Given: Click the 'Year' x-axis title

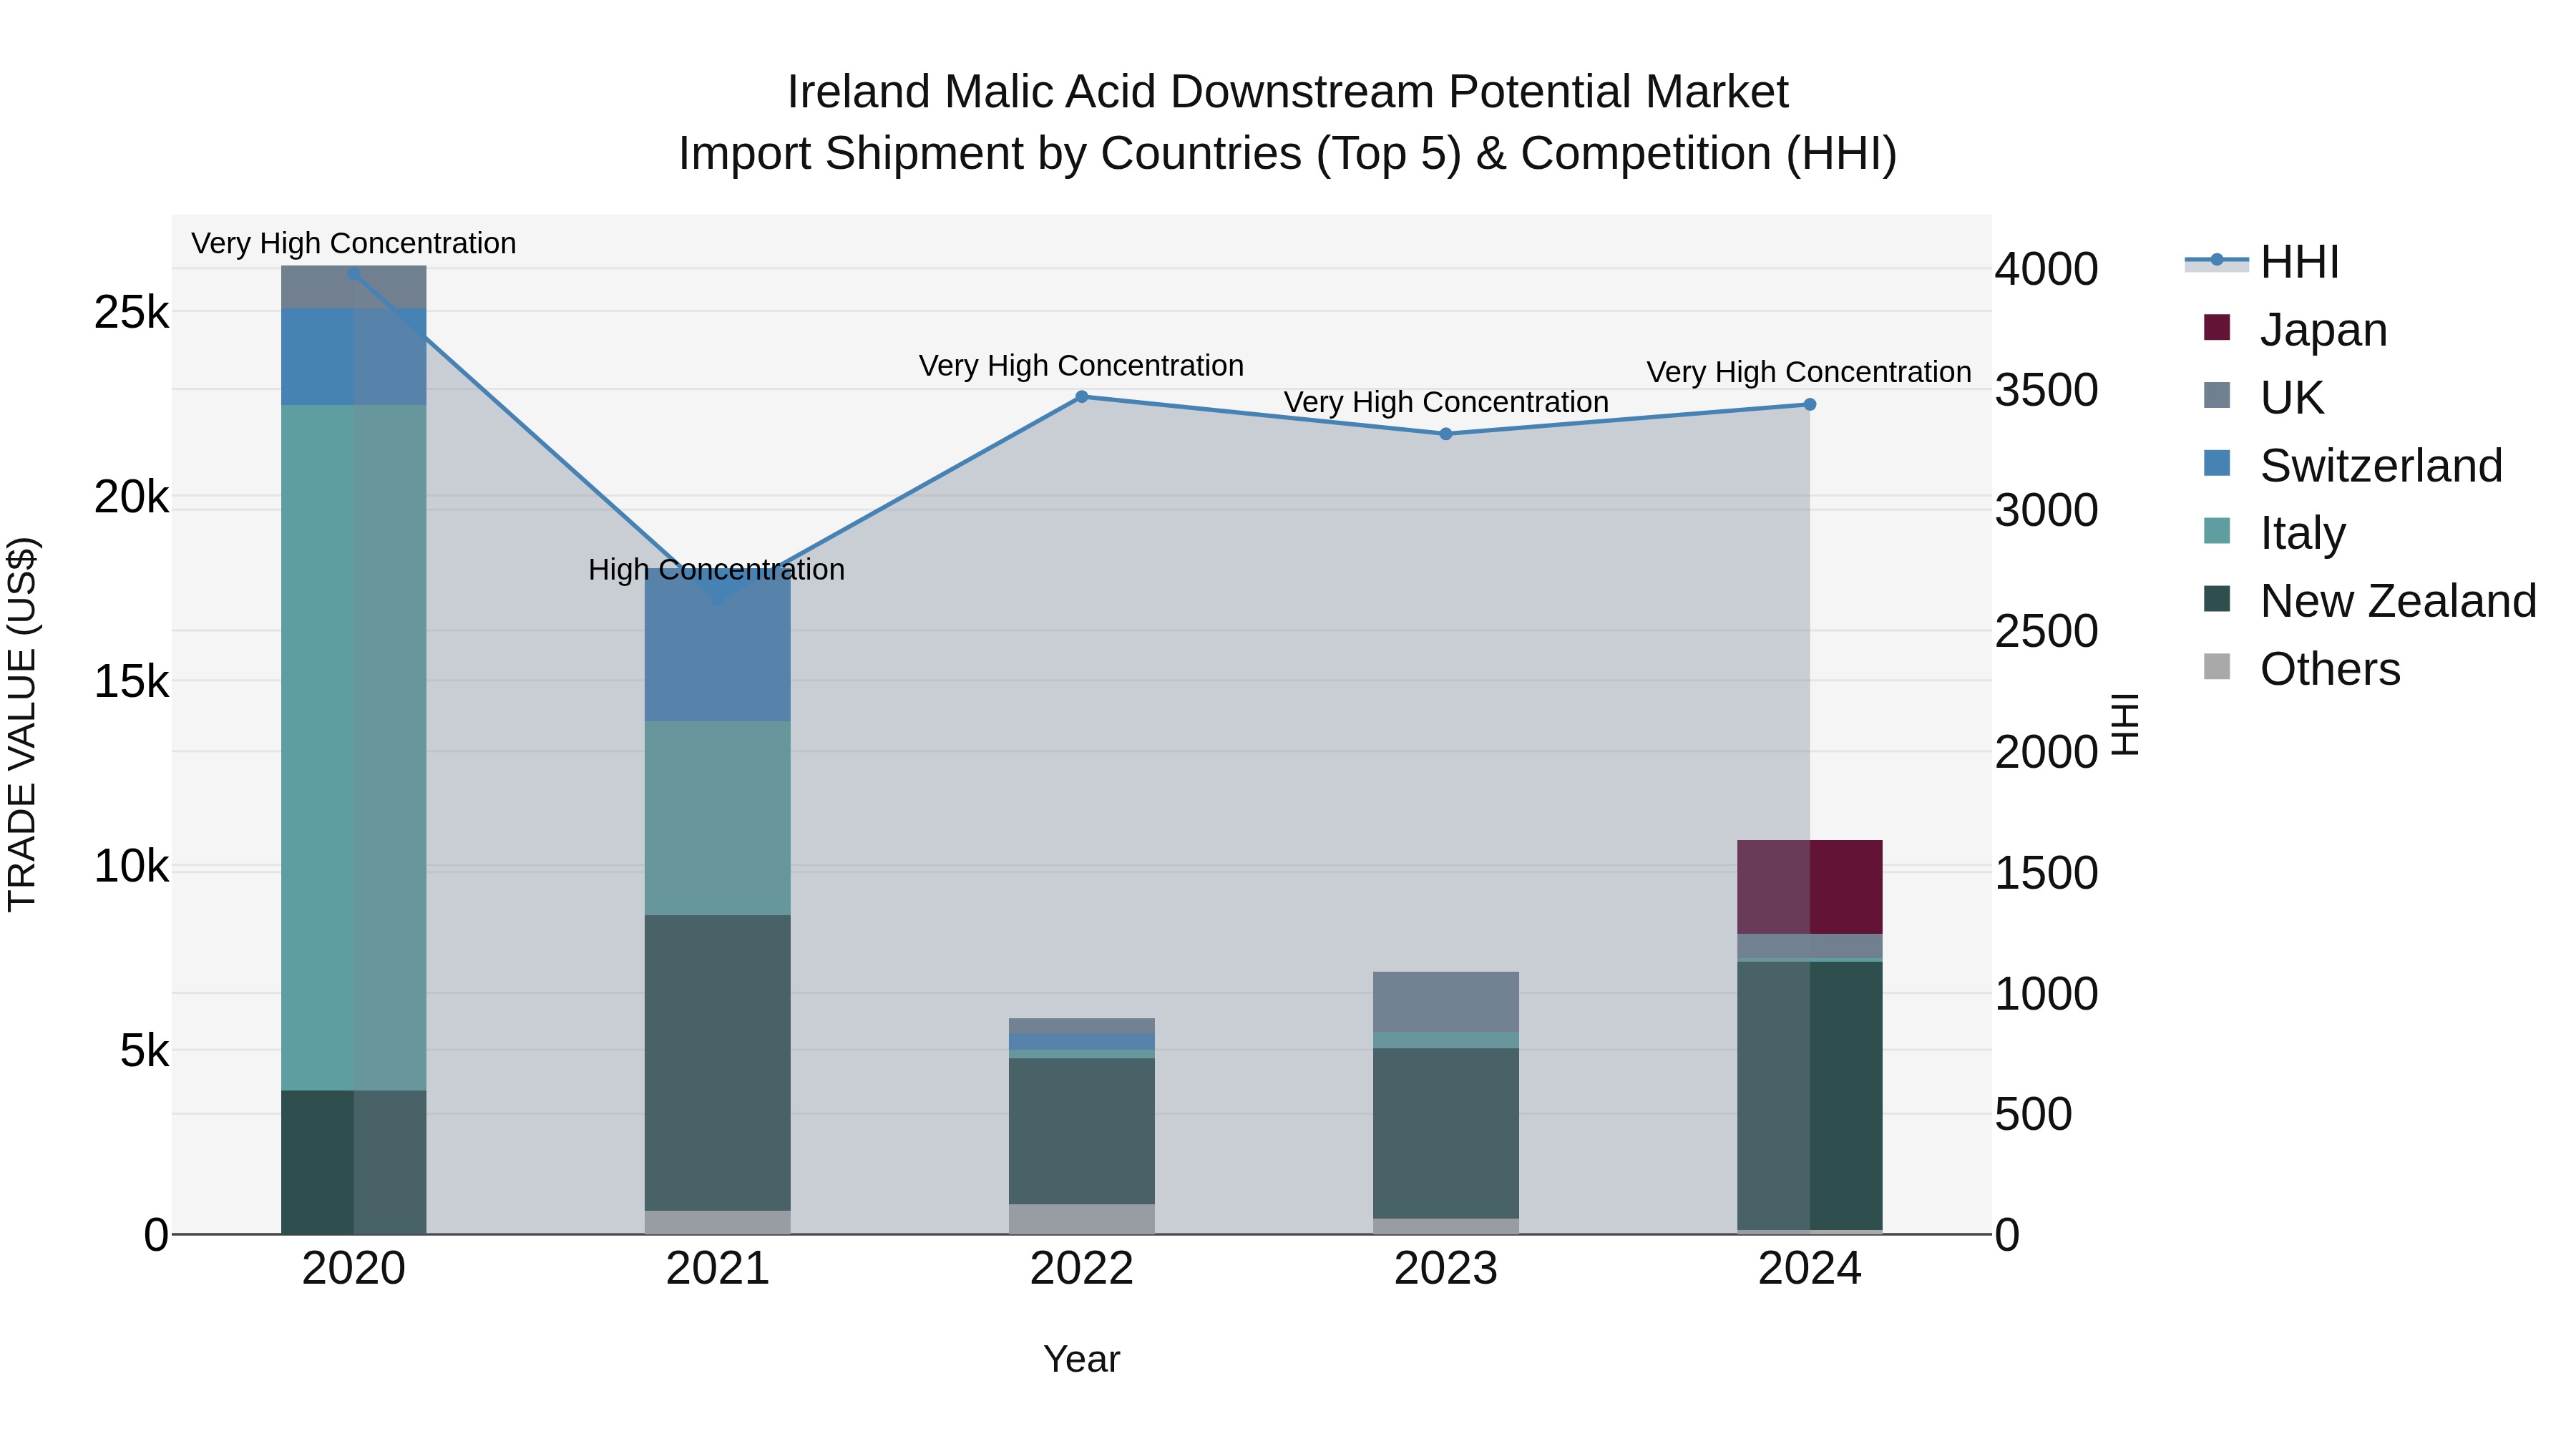Looking at the screenshot, I should [x=1082, y=1360].
